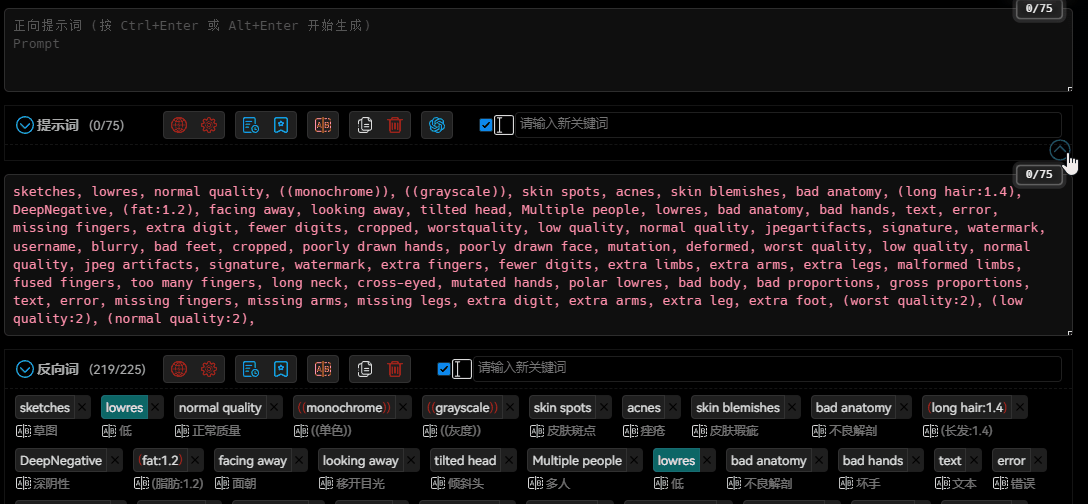This screenshot has width=1088, height=504.
Task: Select the ((monochrome)) keyword tag
Action: click(343, 408)
